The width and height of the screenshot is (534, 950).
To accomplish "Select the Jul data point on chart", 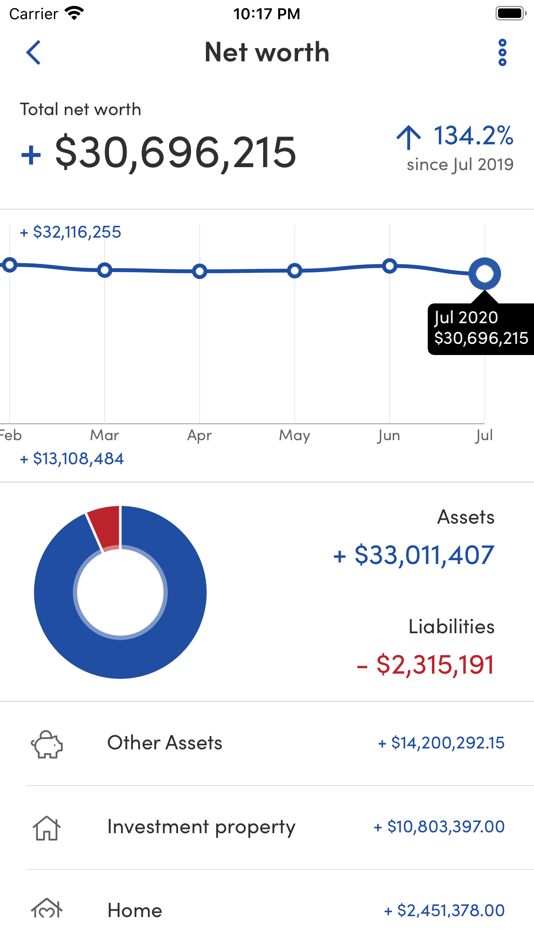I will coord(484,274).
